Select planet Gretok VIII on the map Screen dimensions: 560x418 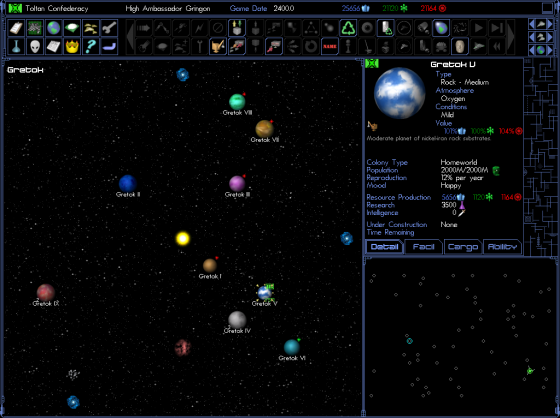coord(237,102)
